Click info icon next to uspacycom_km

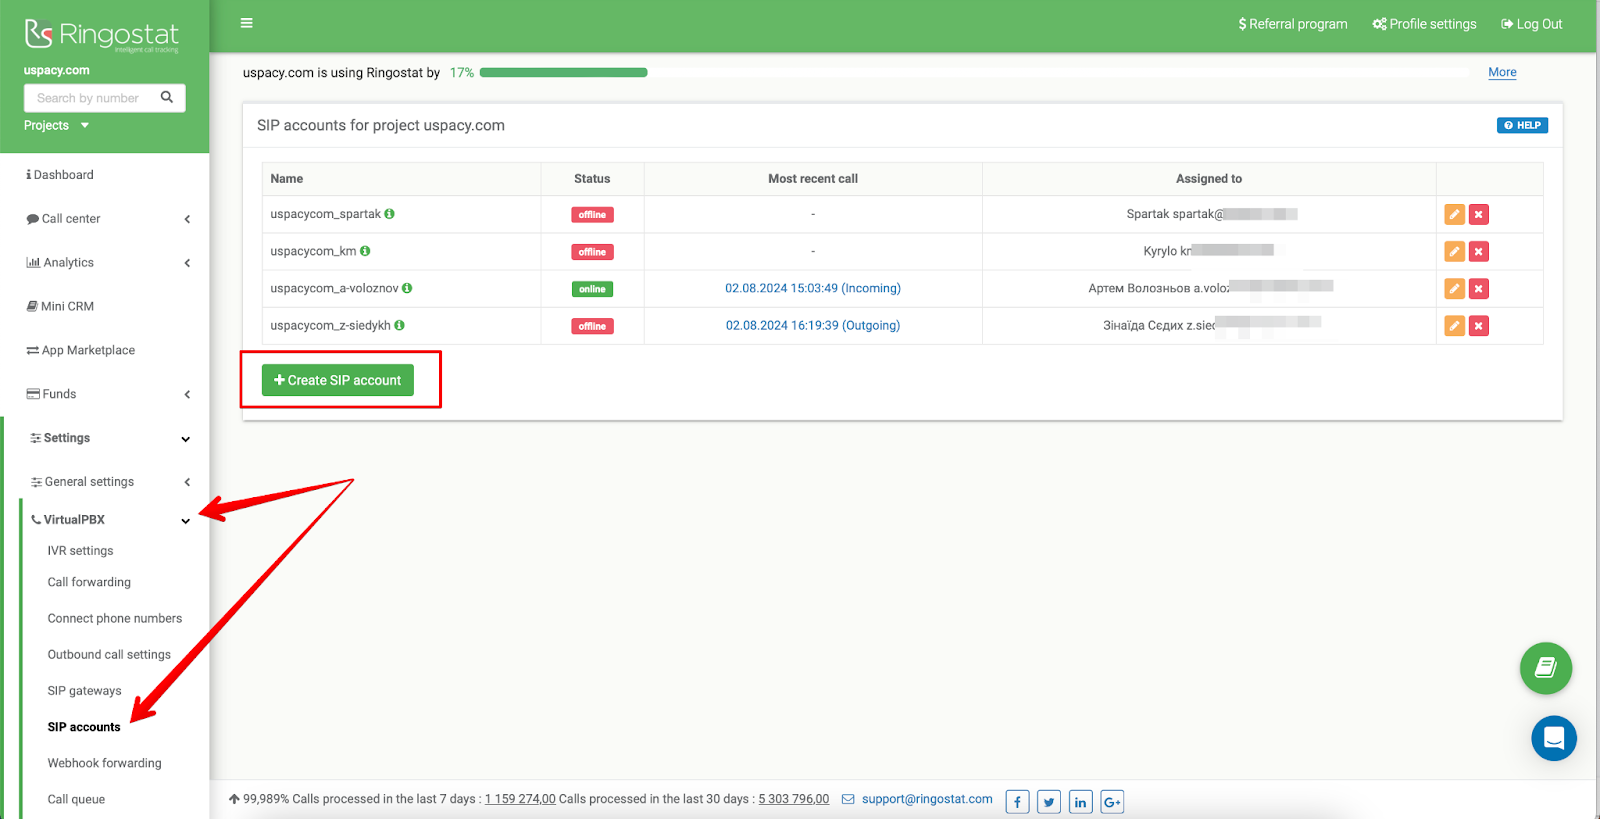365,251
